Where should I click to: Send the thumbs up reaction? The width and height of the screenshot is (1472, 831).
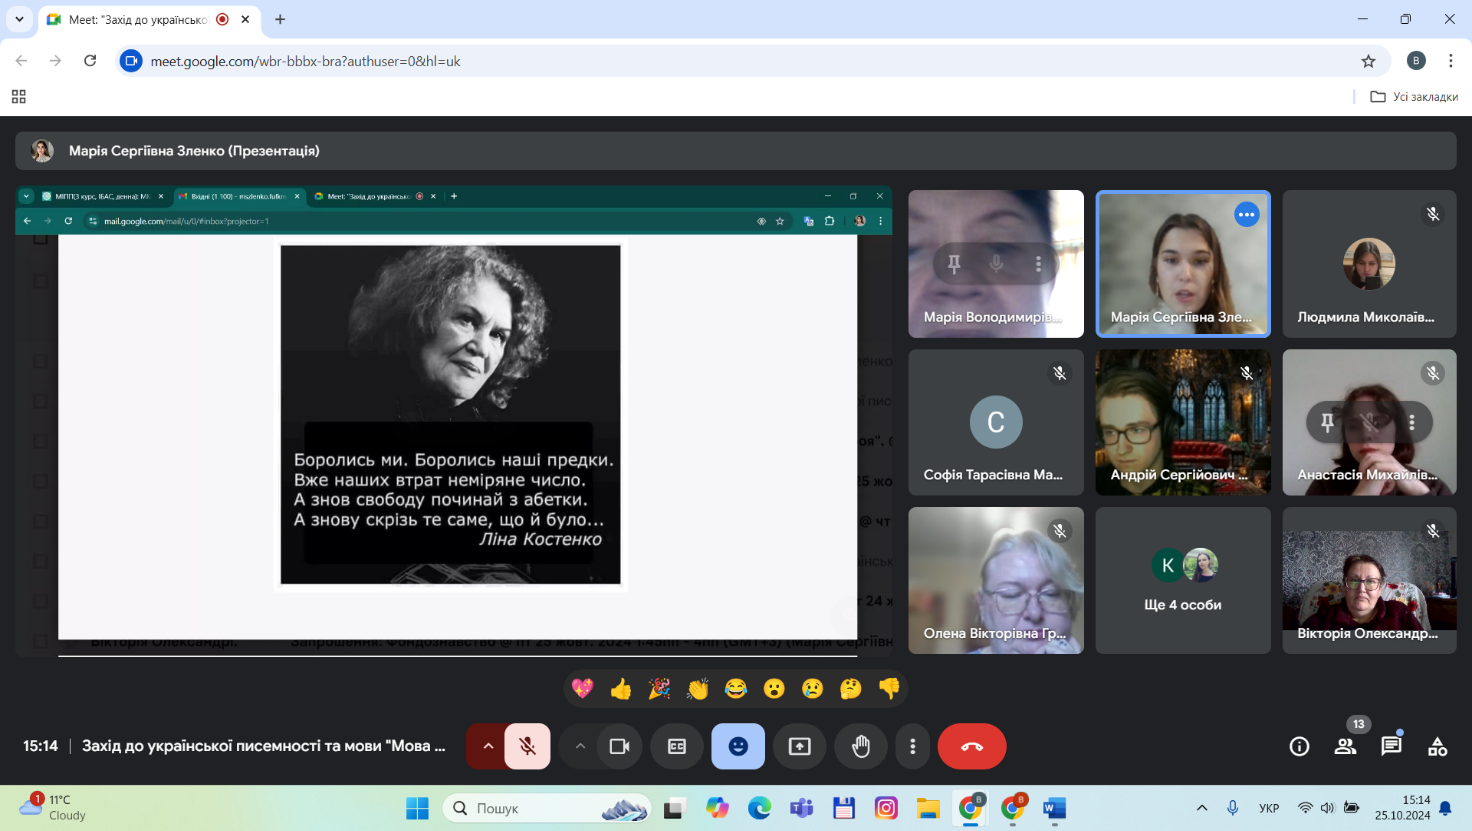pos(621,689)
